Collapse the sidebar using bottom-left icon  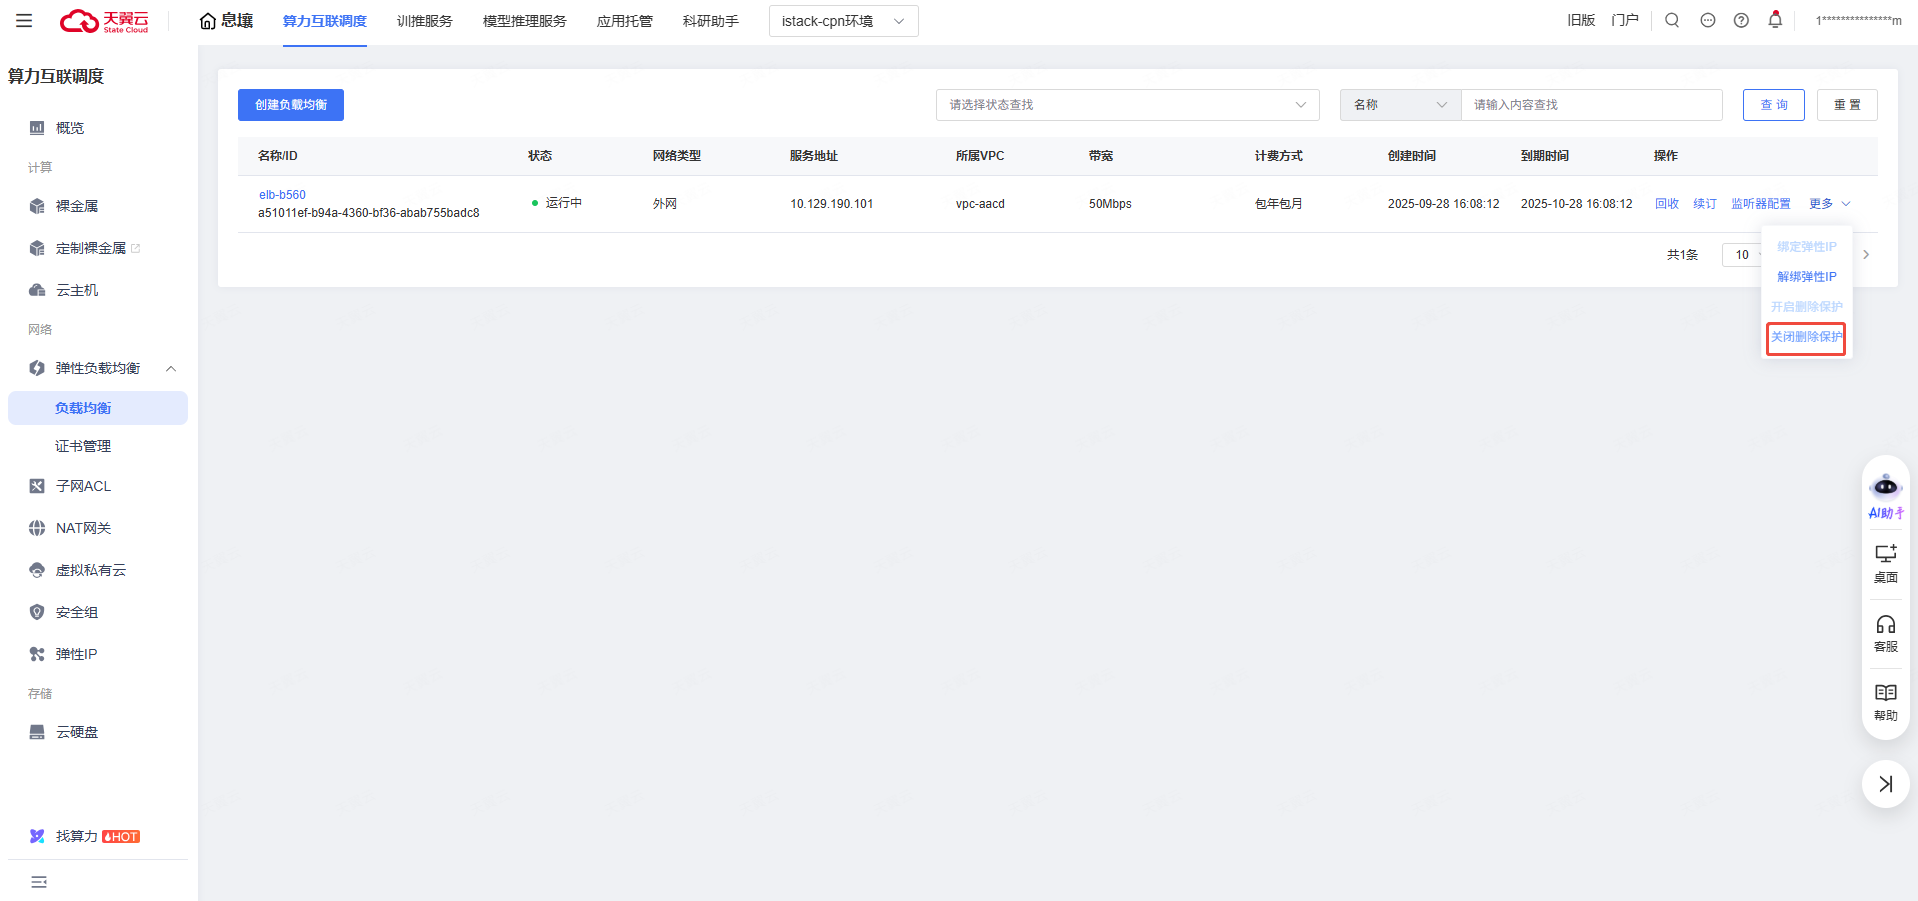point(39,882)
